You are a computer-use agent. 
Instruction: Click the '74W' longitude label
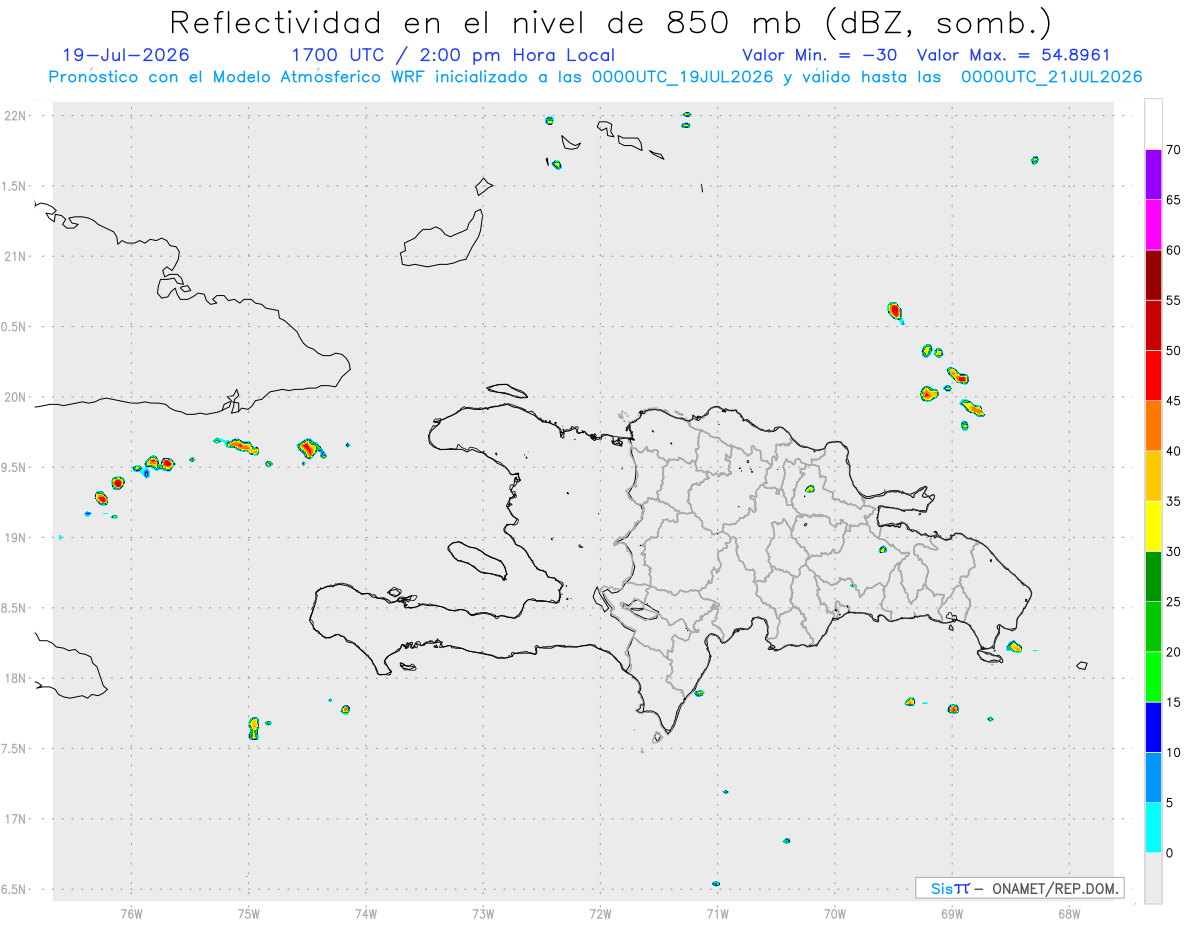[366, 913]
